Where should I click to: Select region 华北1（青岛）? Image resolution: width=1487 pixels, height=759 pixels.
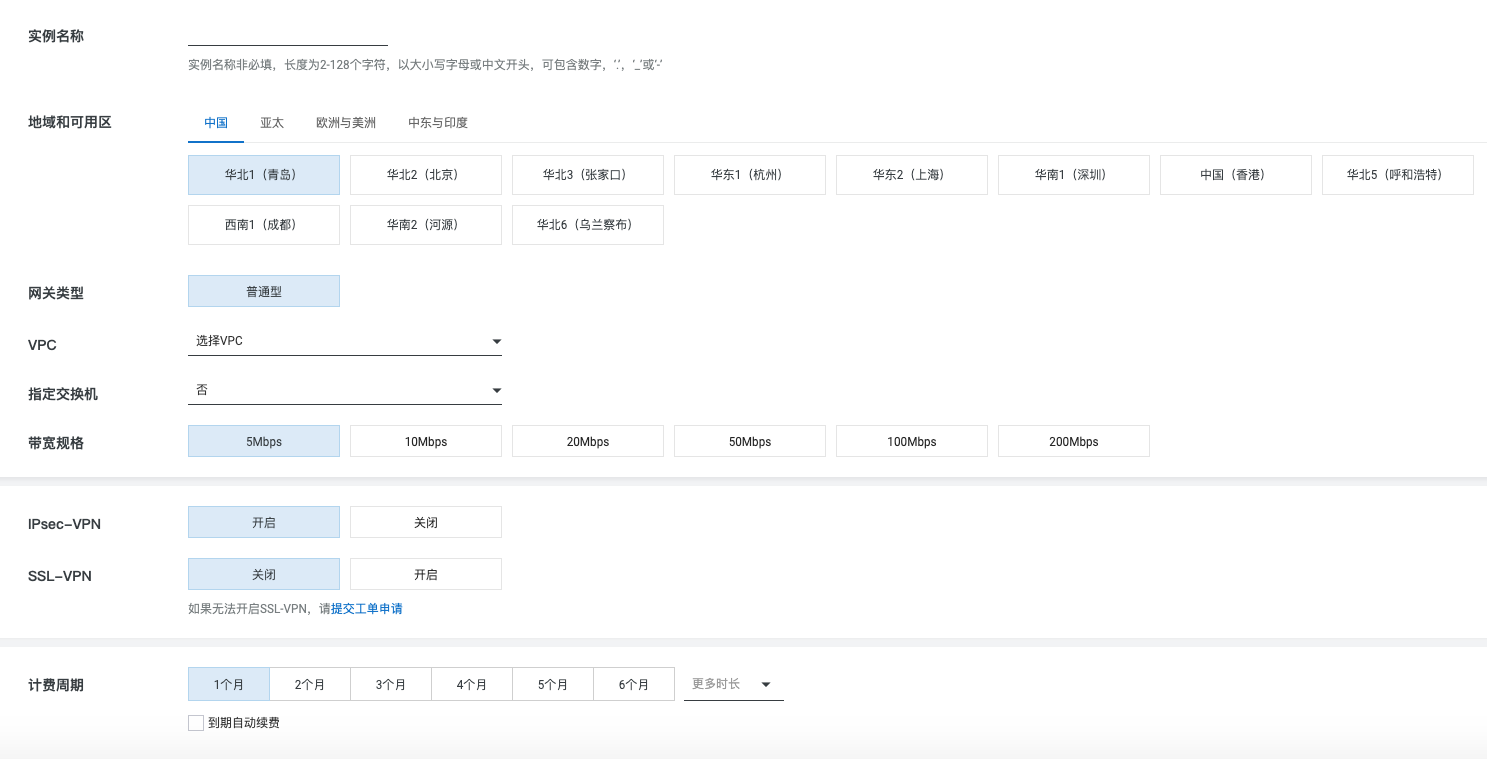[264, 175]
